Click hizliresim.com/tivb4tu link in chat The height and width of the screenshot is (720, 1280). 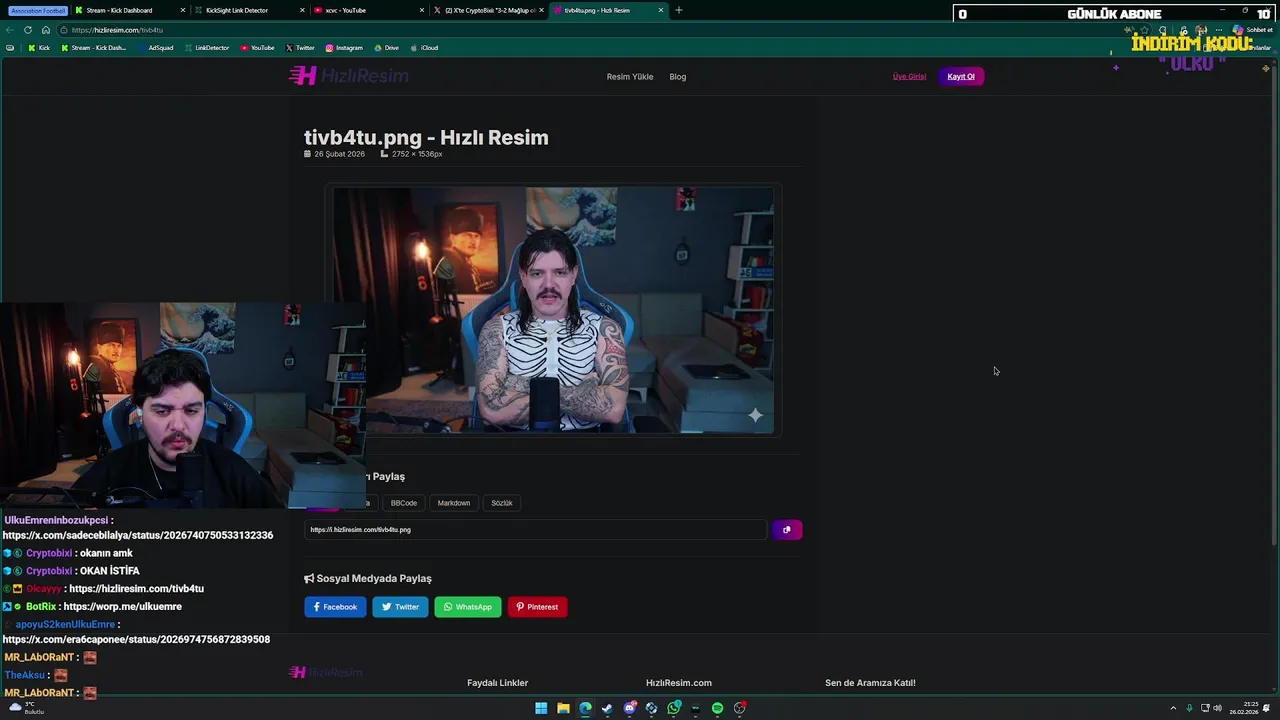tap(136, 589)
